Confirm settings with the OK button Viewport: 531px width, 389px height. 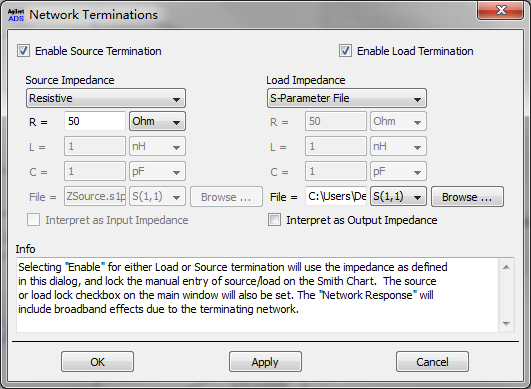click(x=98, y=362)
